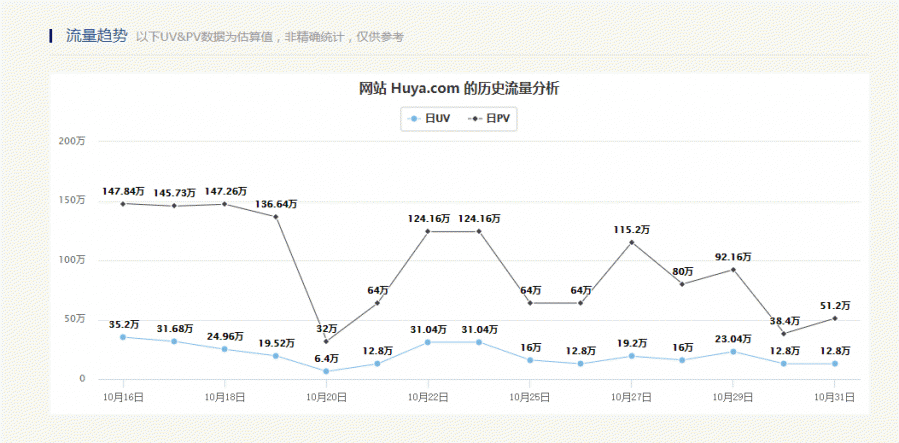Viewport: 899px width, 443px height.
Task: Click the 10月25日 x-axis label
Action: pyautogui.click(x=530, y=397)
